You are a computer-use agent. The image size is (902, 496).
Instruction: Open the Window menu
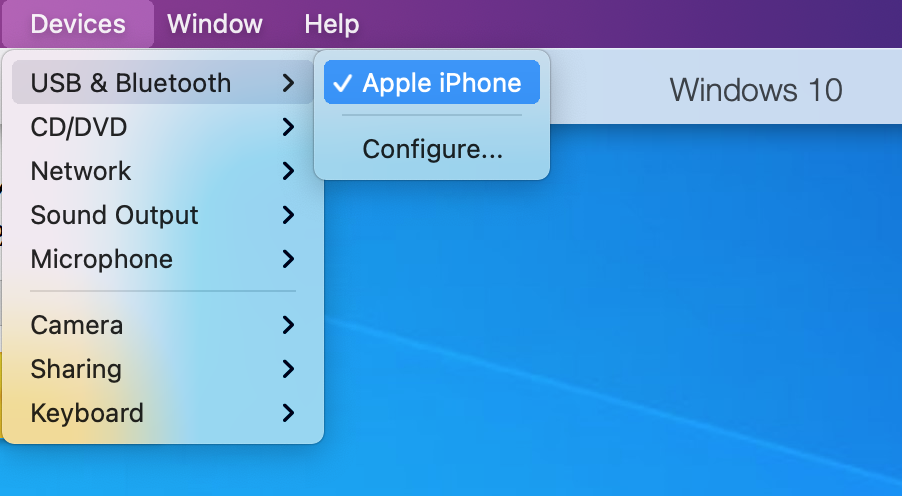215,24
